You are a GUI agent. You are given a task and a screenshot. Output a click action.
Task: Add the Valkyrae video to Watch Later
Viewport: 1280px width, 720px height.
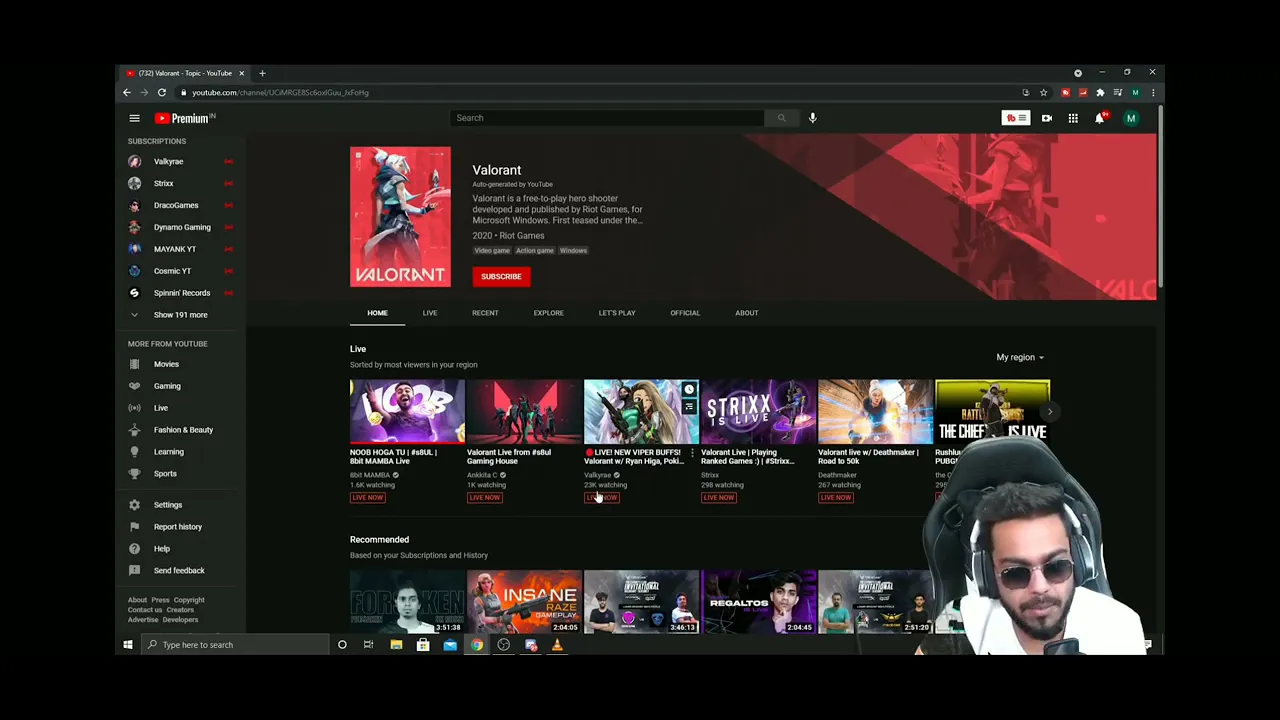[689, 389]
